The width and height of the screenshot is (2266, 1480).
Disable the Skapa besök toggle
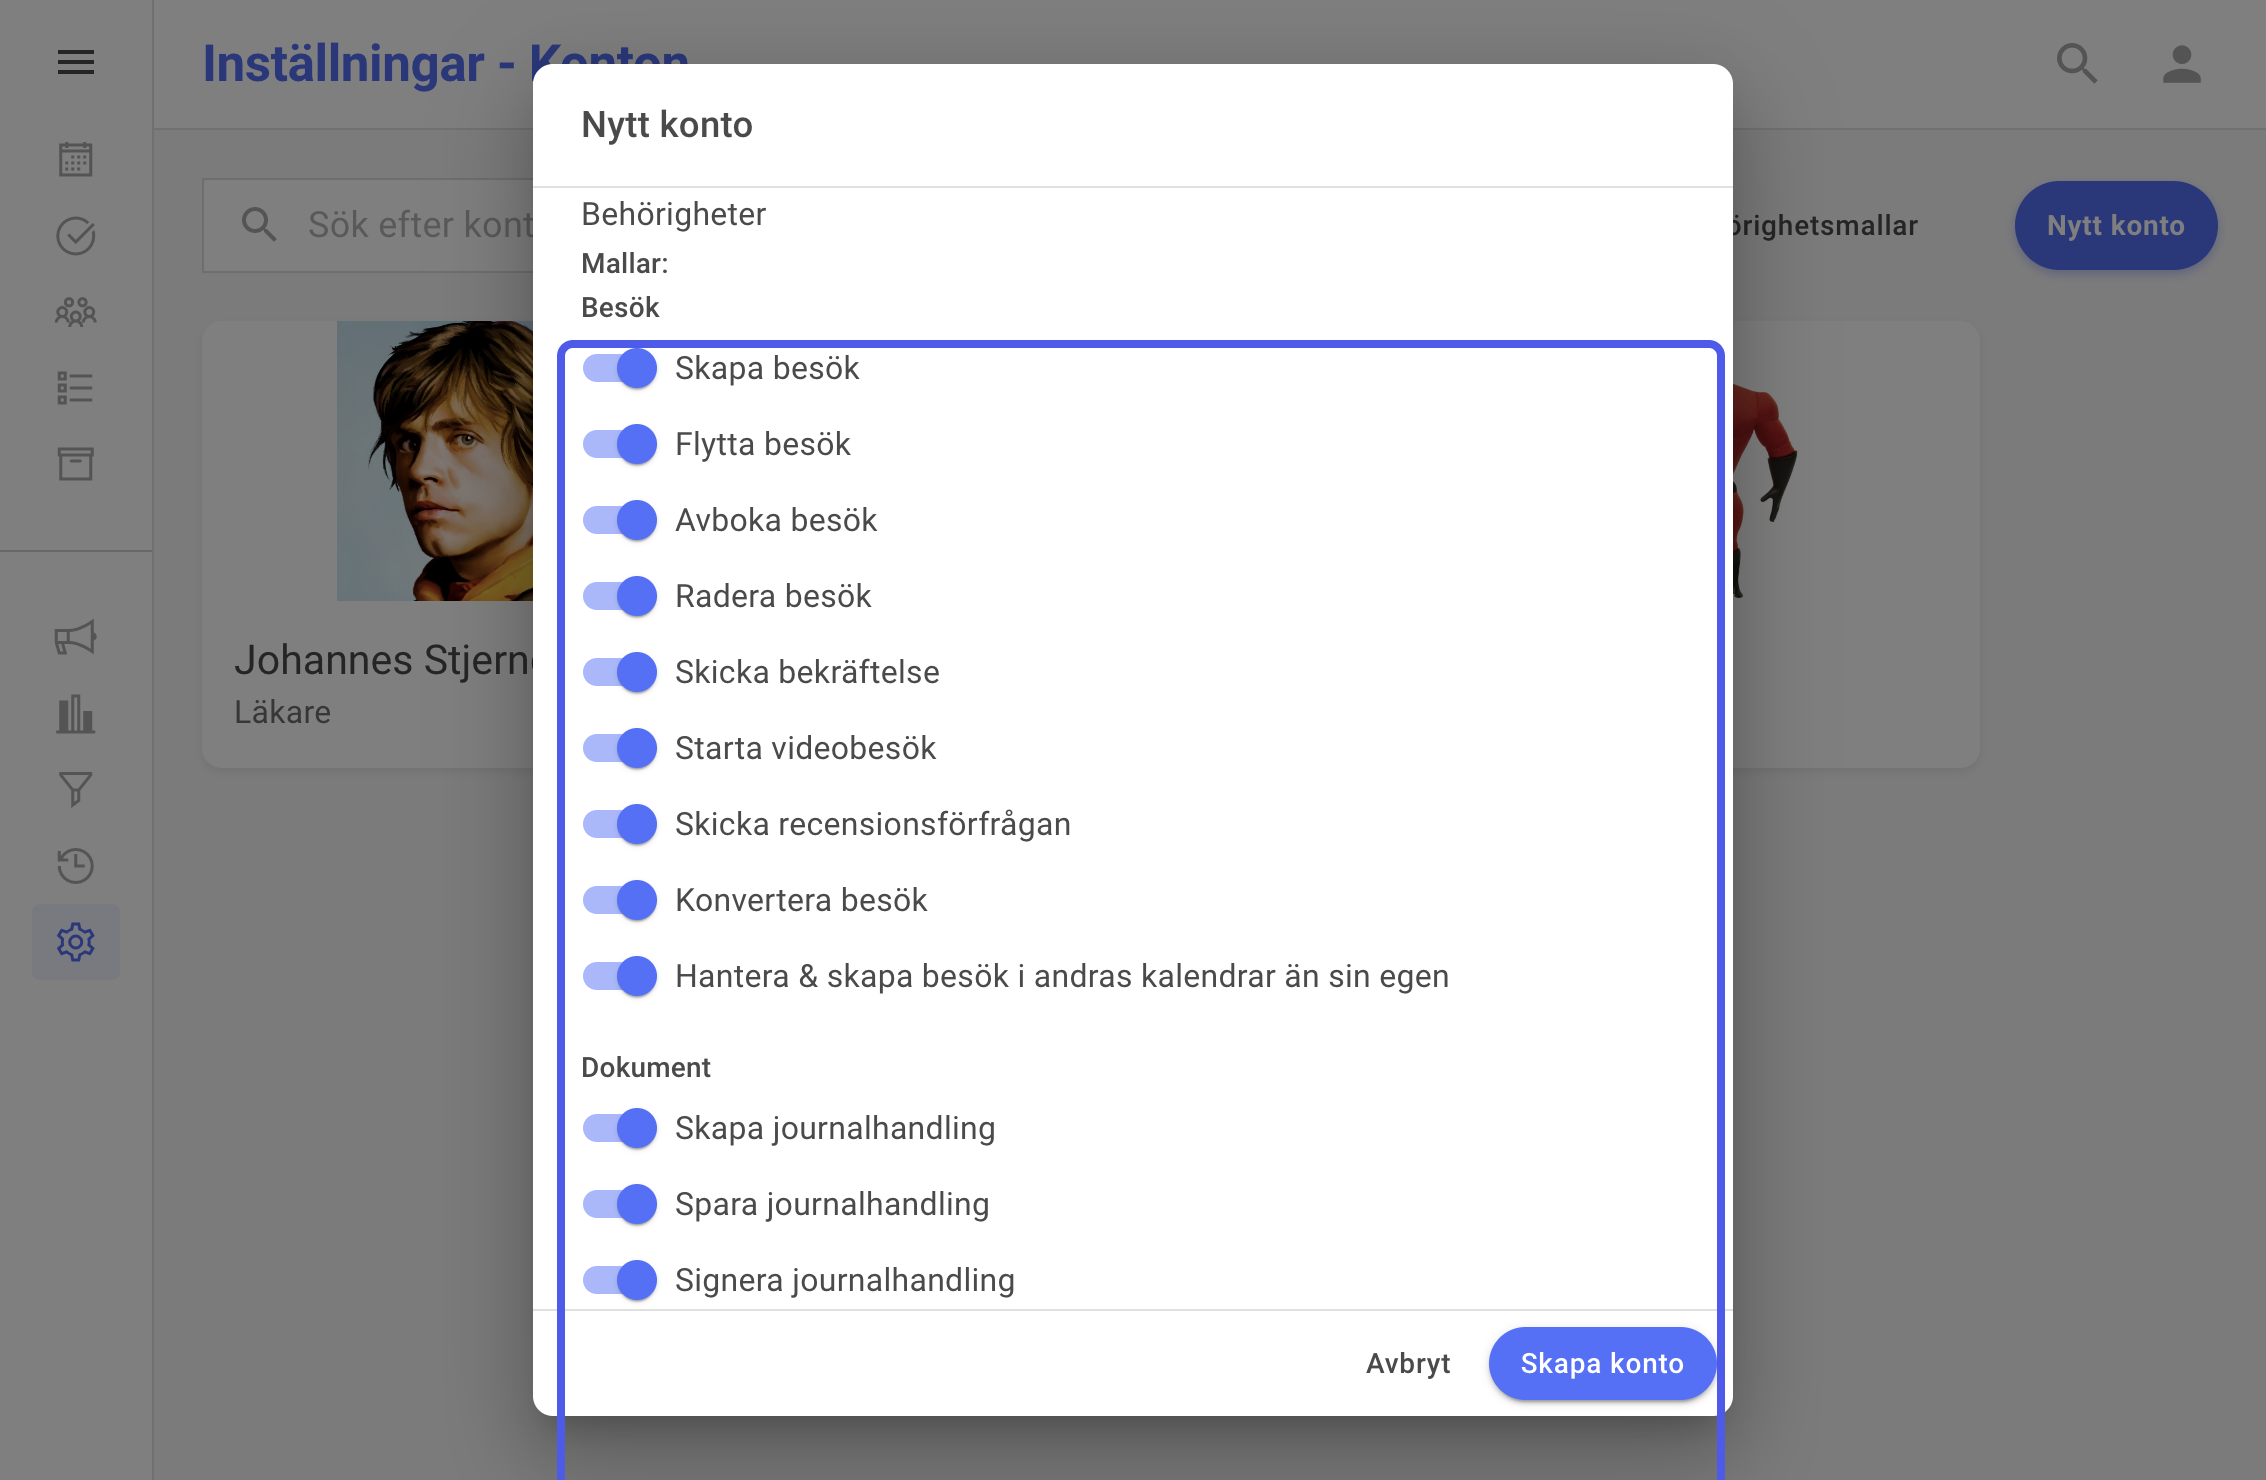tap(620, 368)
